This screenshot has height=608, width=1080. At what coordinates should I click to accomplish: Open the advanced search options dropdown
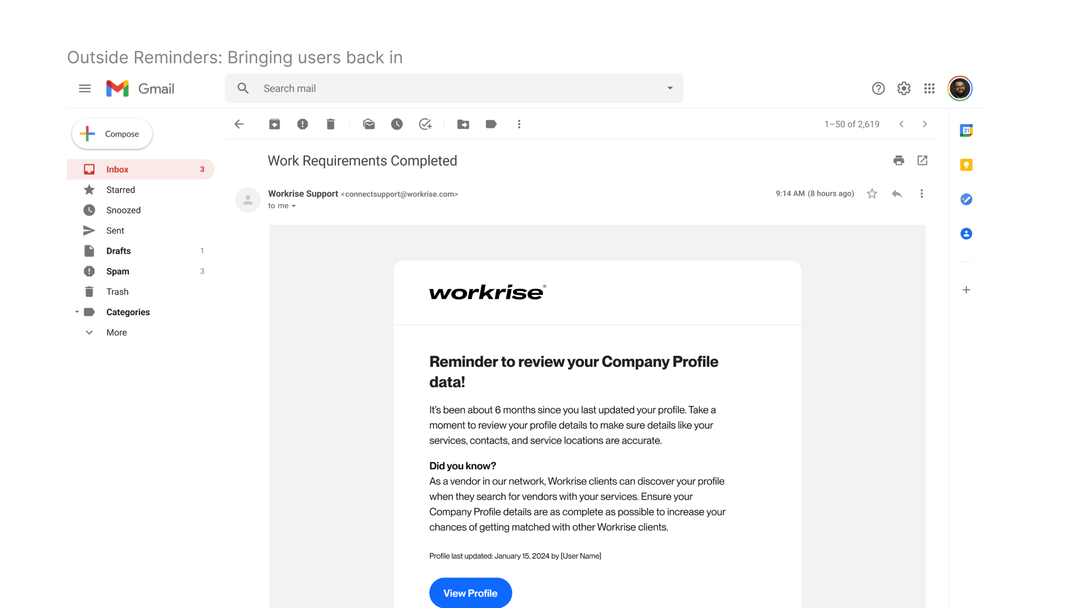669,88
